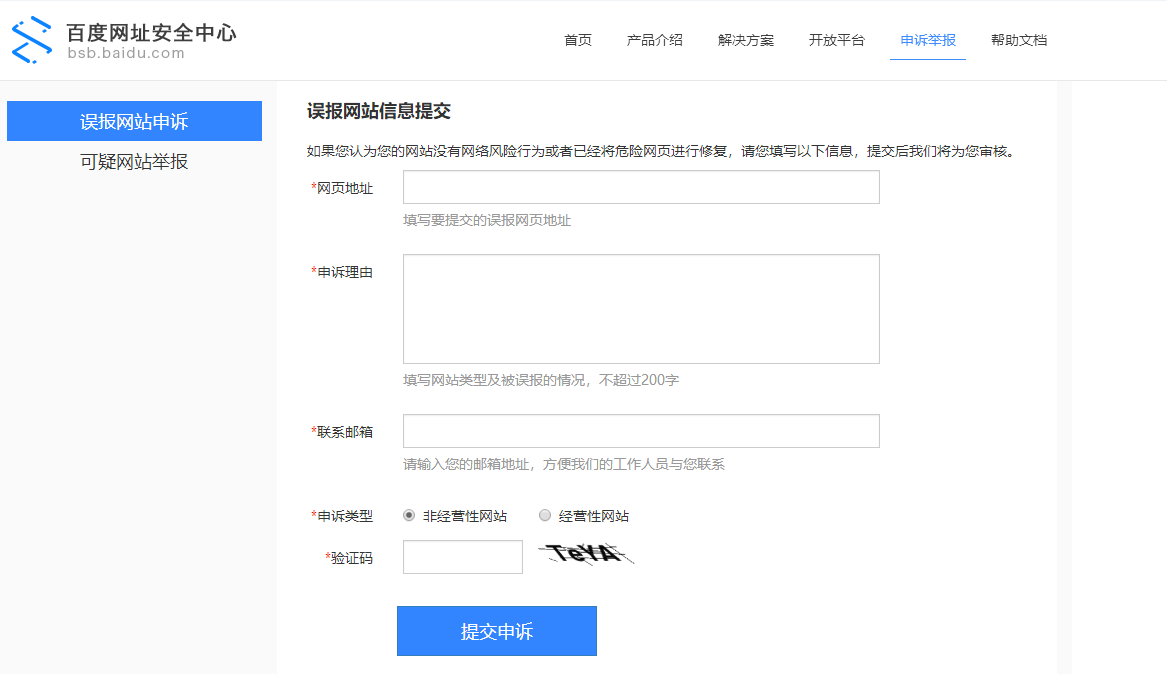1167x674 pixels.
Task: Focus the 网页地址 URL input field
Action: point(641,187)
